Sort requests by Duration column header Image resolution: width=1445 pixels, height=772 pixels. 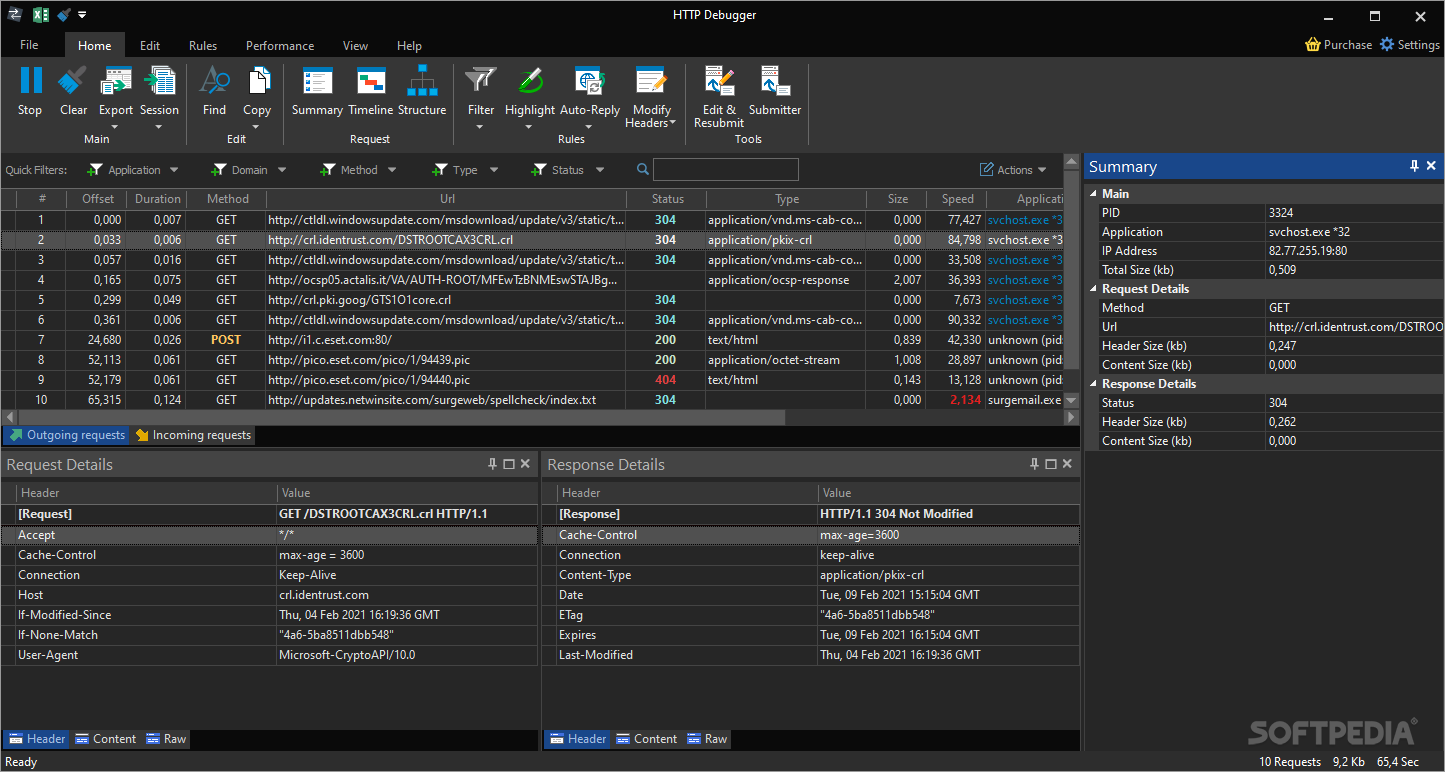[x=158, y=199]
